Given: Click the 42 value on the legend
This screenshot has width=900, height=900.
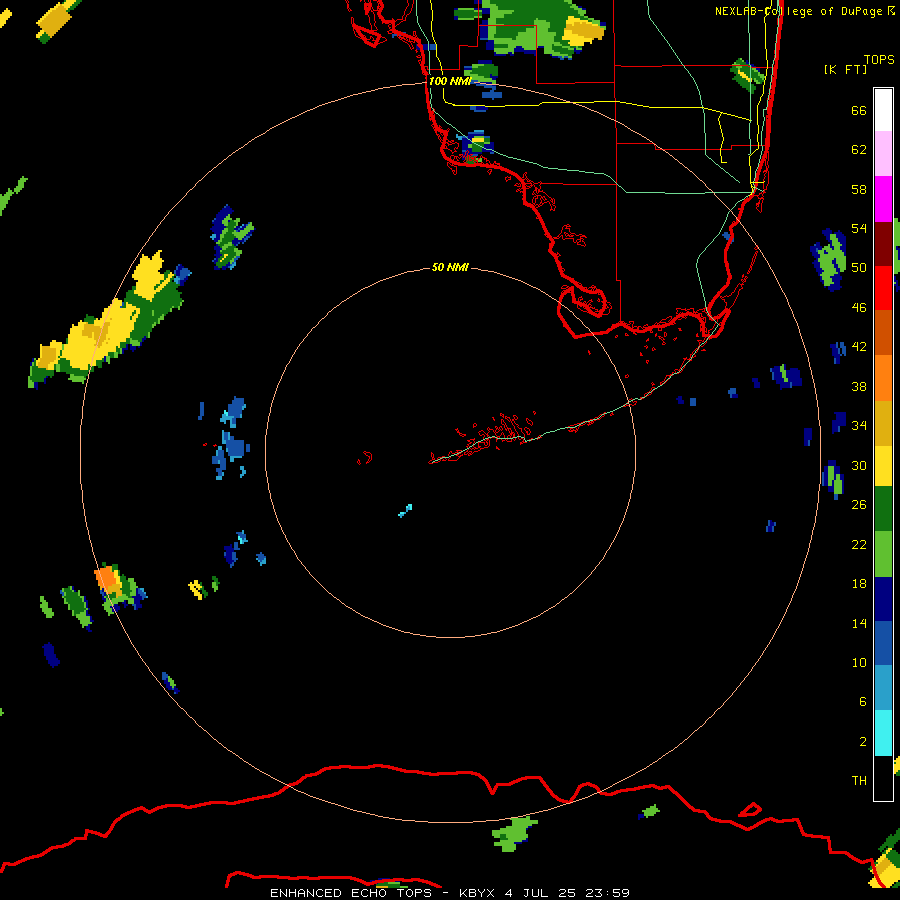Looking at the screenshot, I should [859, 347].
